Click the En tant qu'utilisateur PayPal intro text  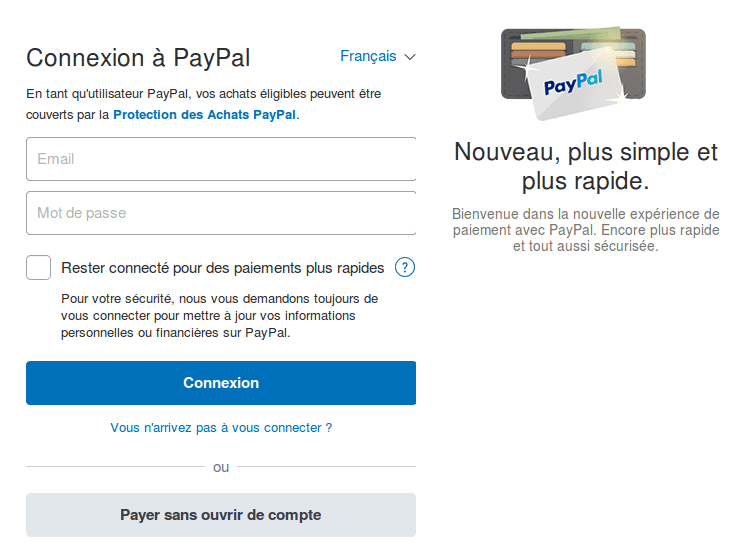pos(203,104)
